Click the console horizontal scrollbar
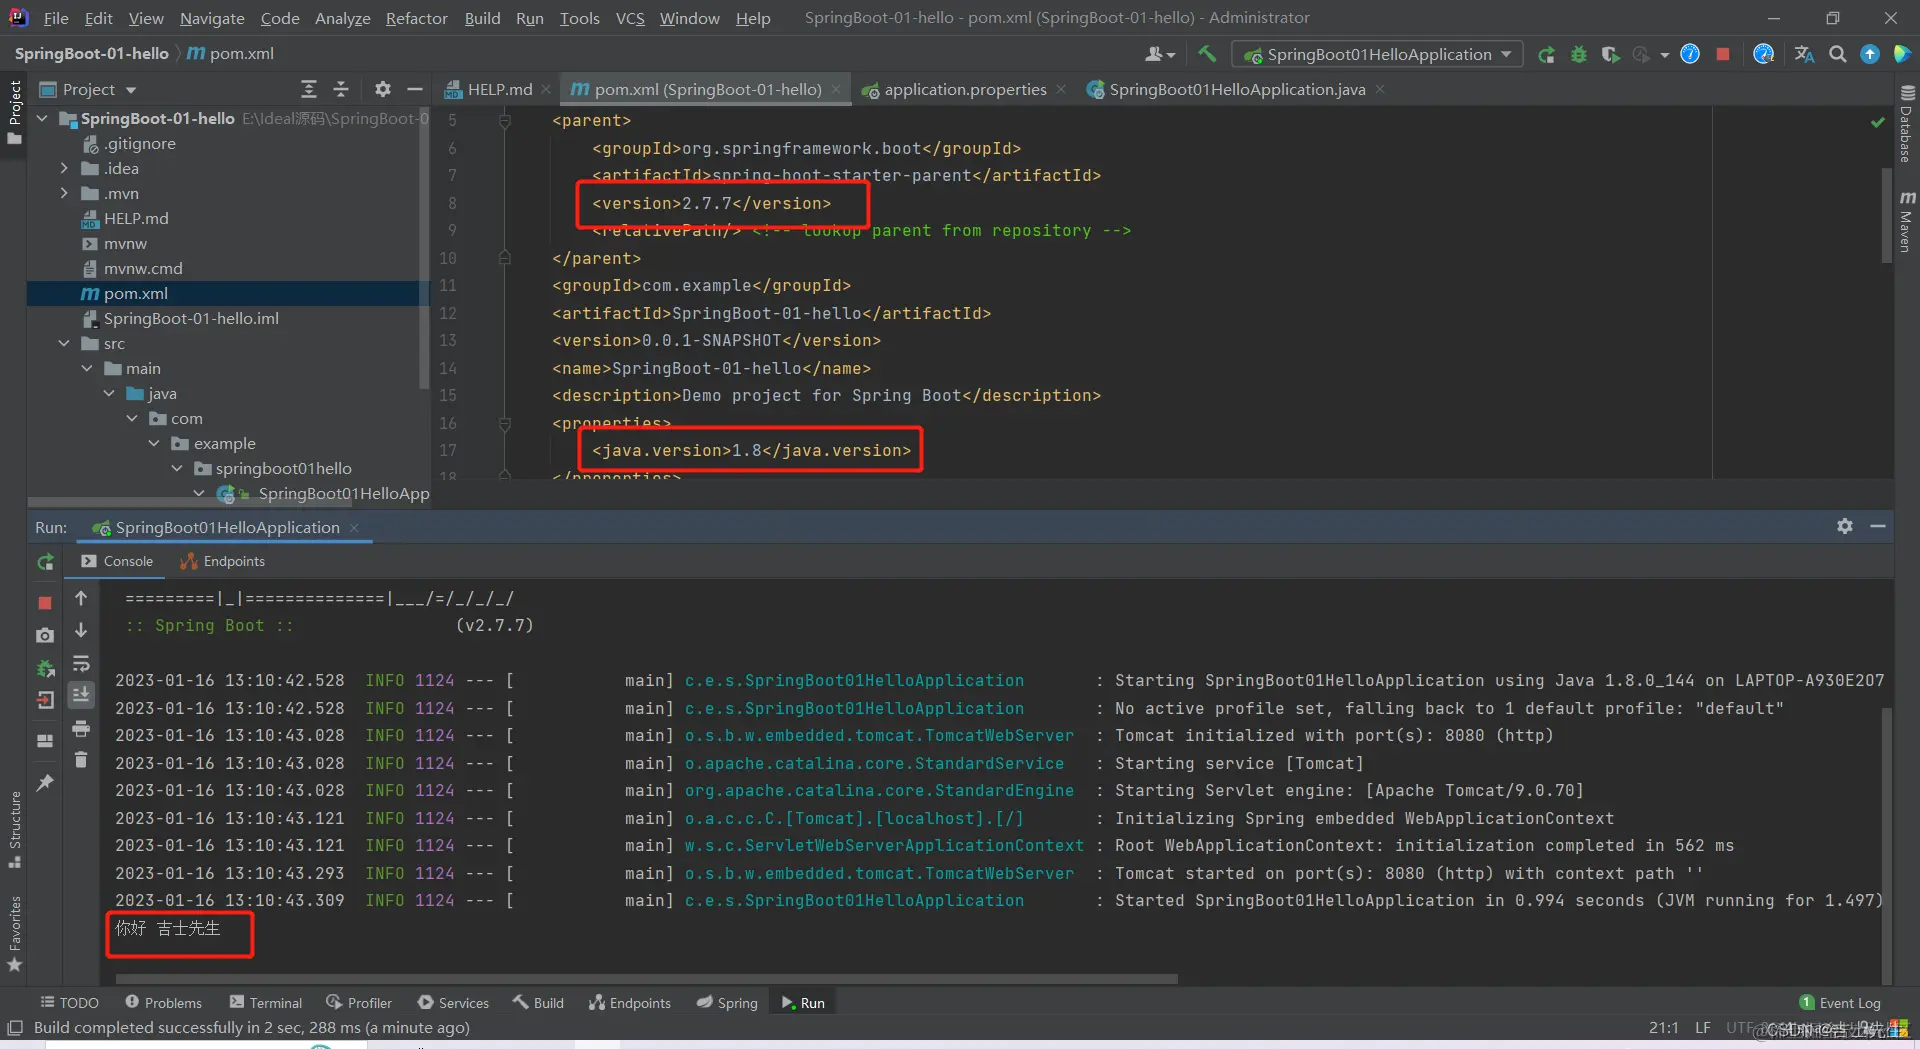 [x=646, y=979]
